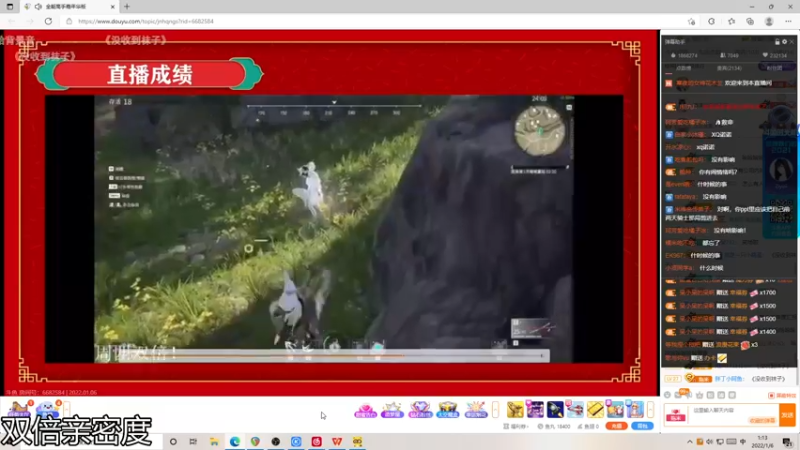
Task: Expand the right gift list arrow
Action: (651, 409)
